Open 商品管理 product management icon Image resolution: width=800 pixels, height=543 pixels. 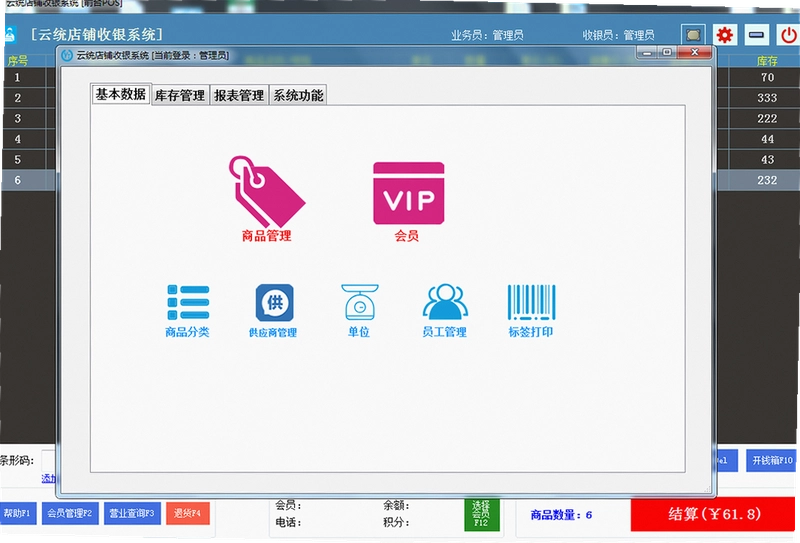tap(266, 199)
